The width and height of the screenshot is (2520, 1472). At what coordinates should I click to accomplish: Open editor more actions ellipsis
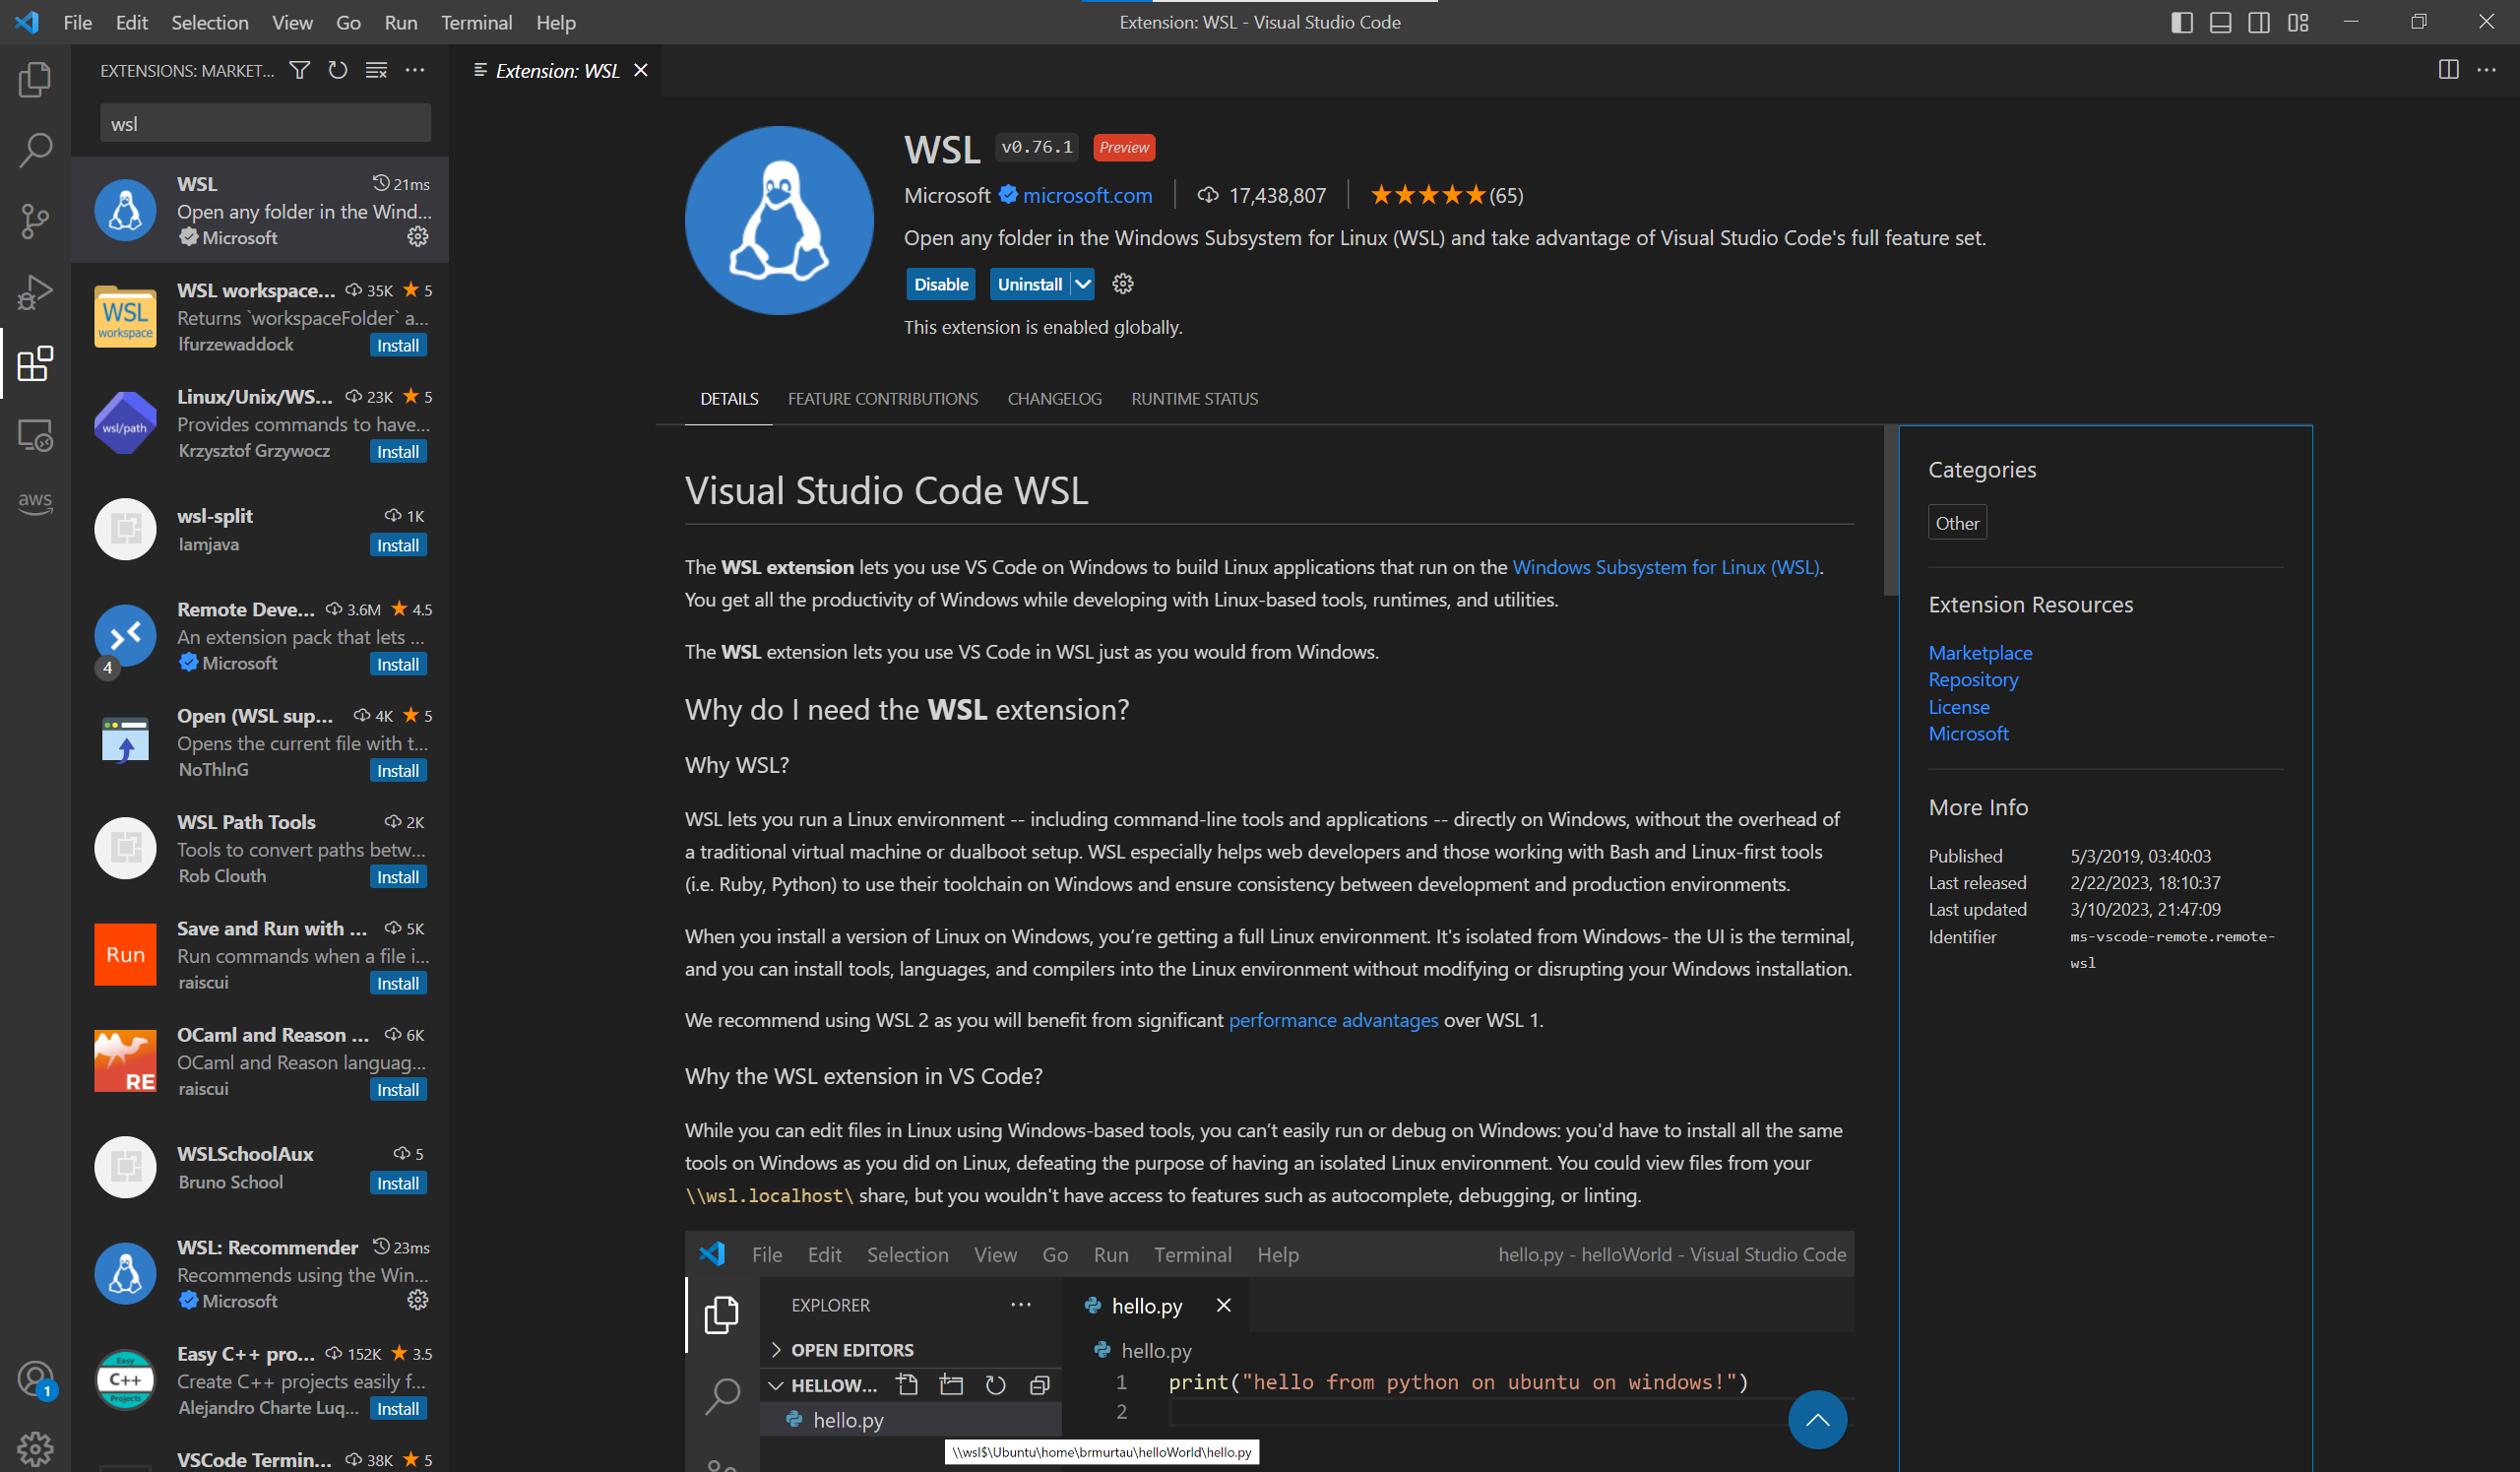[x=2487, y=70]
